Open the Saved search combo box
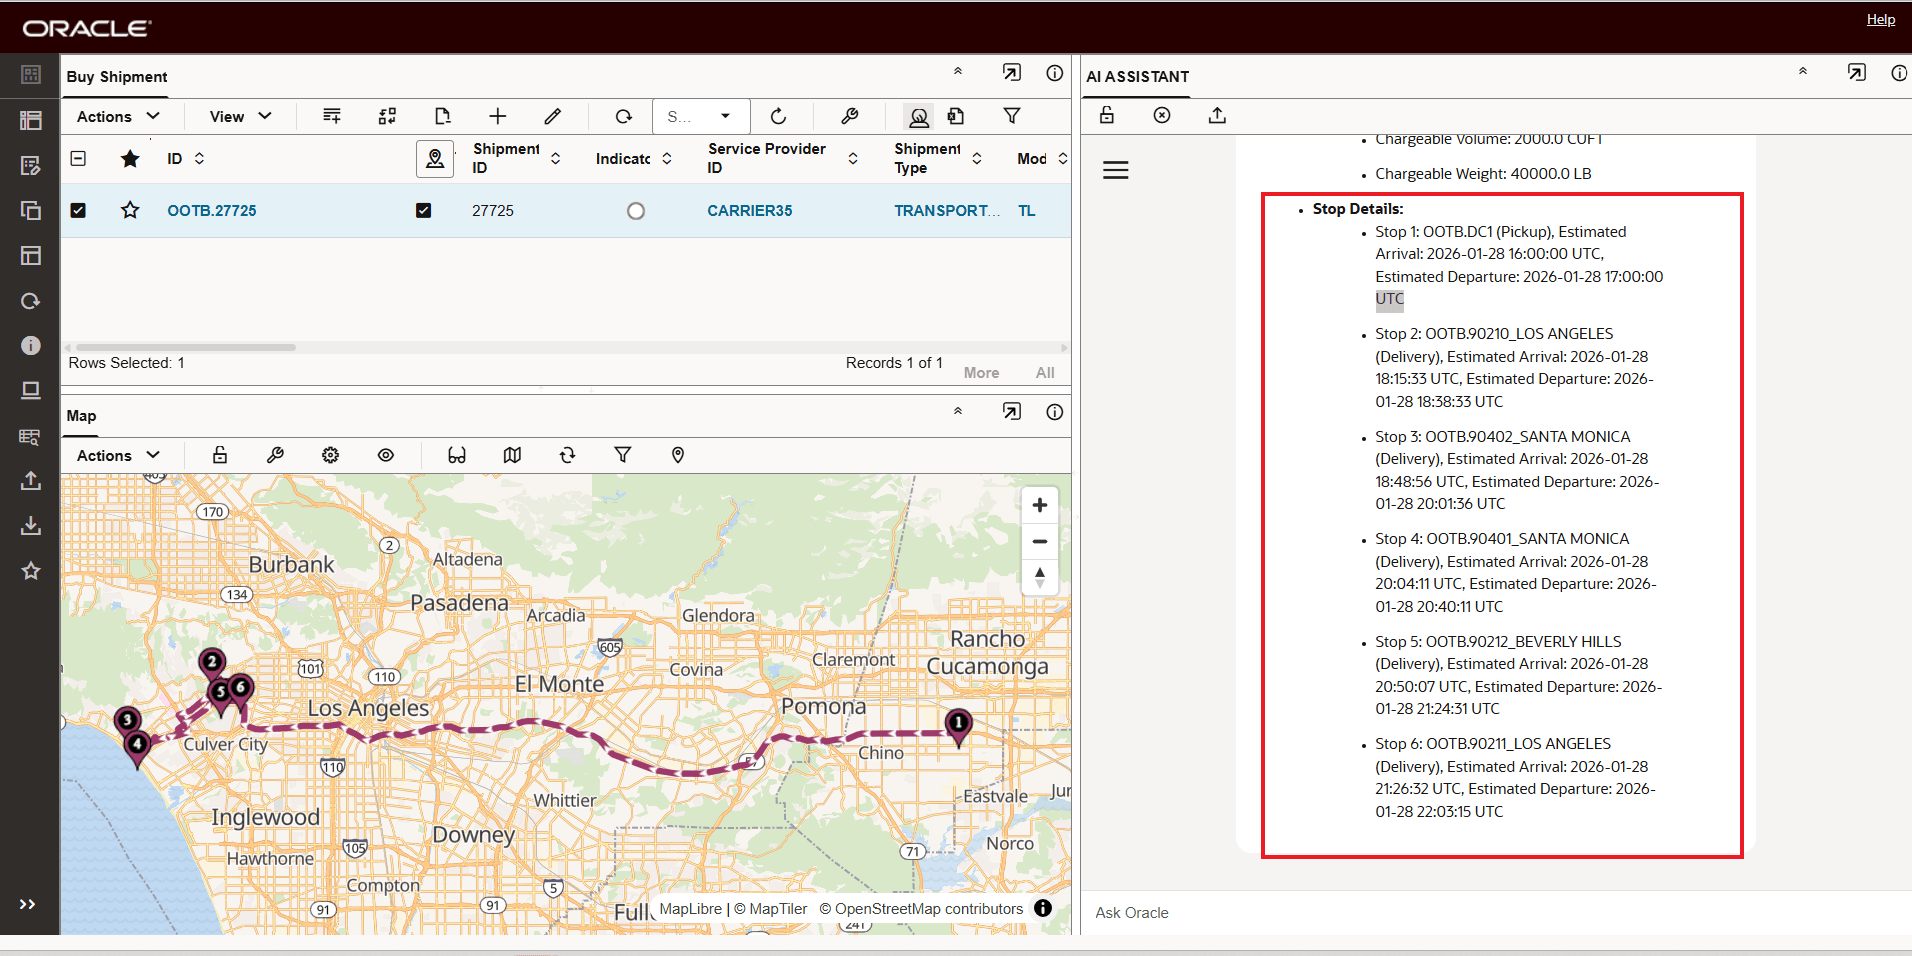 [700, 116]
